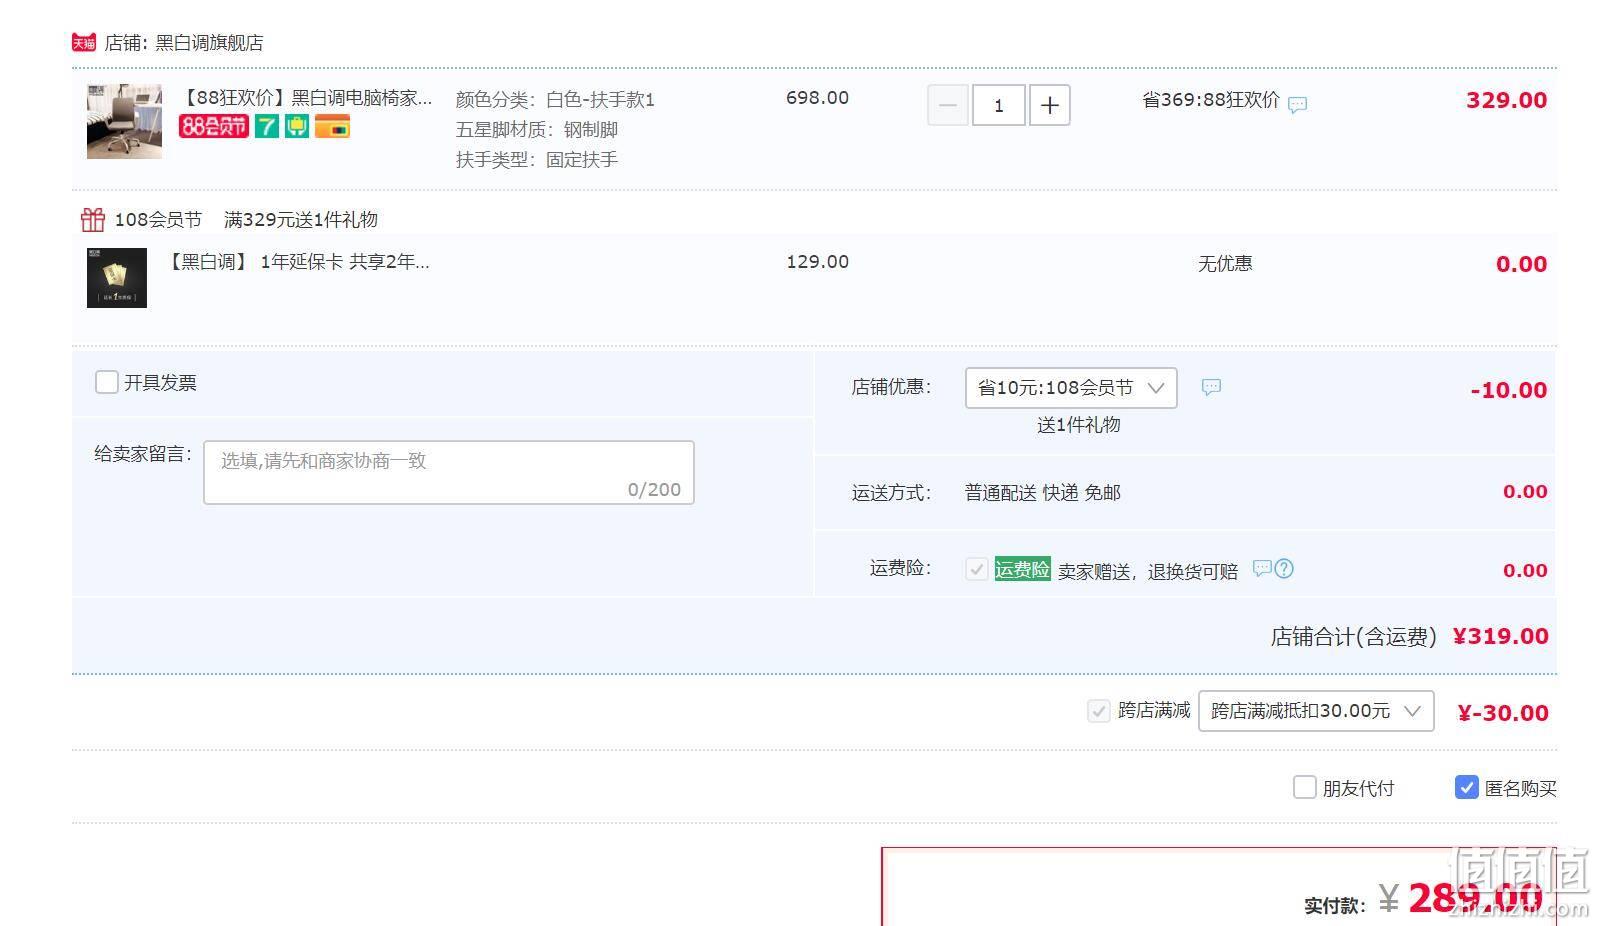Viewport: 1598px width, 926px height.
Task: Increase quantity with the plus button
Action: pyautogui.click(x=1049, y=105)
